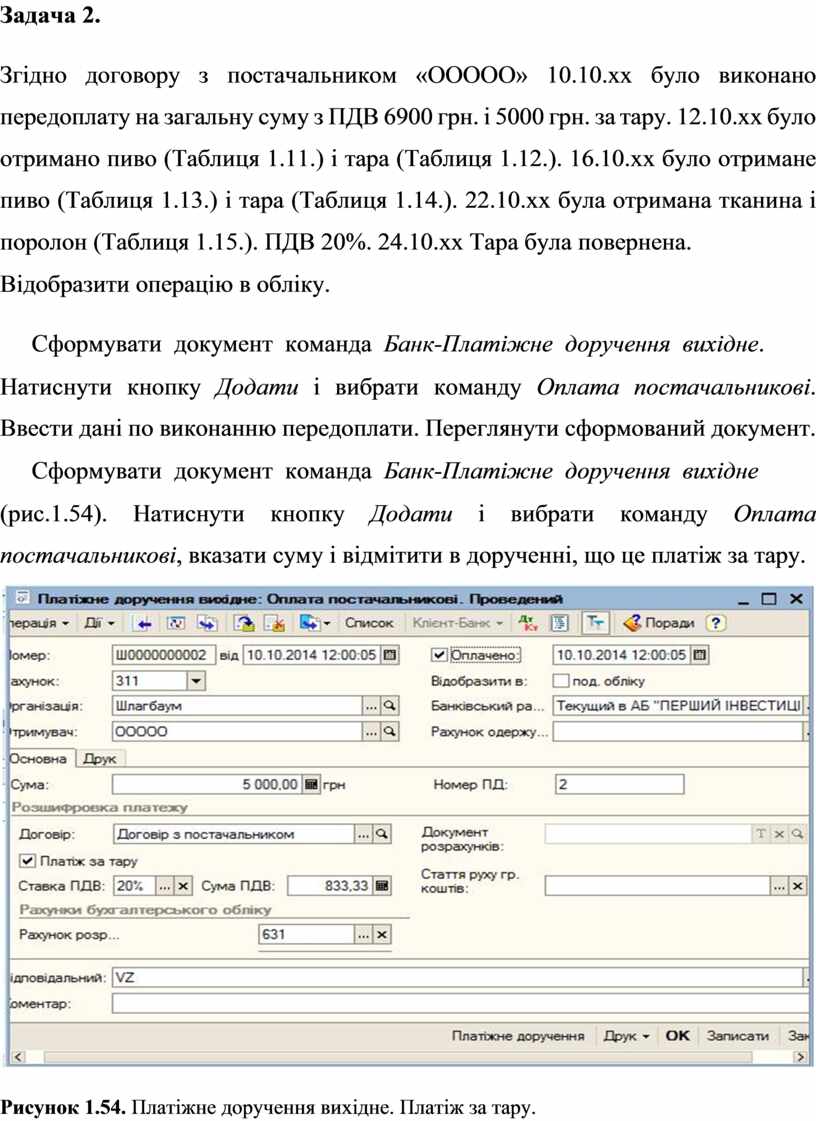Viewport: 816px width, 1121px height.
Task: Open selection list for Організація field
Action: point(371,706)
